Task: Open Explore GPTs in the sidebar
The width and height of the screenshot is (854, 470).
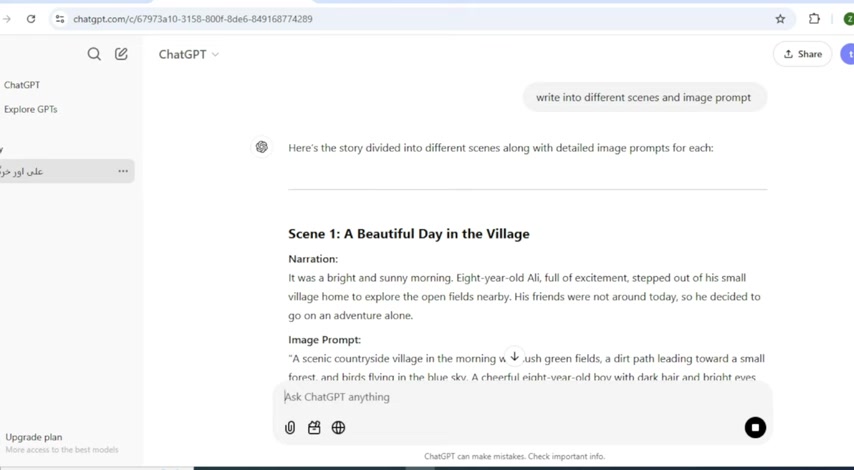Action: [x=30, y=109]
